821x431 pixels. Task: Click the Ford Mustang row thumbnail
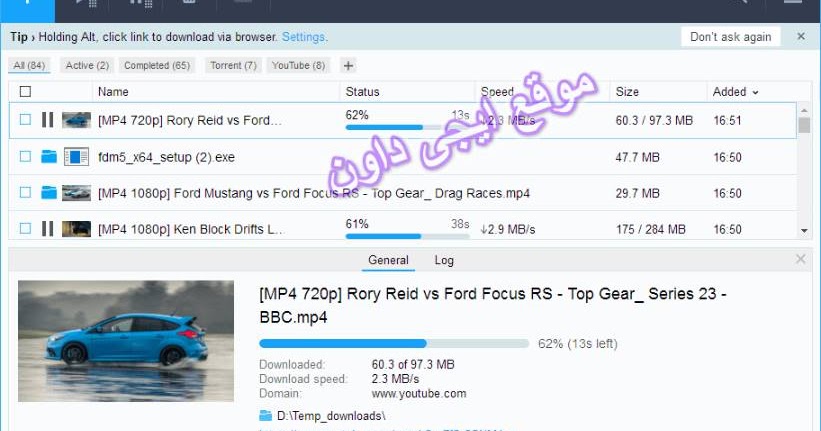click(76, 193)
